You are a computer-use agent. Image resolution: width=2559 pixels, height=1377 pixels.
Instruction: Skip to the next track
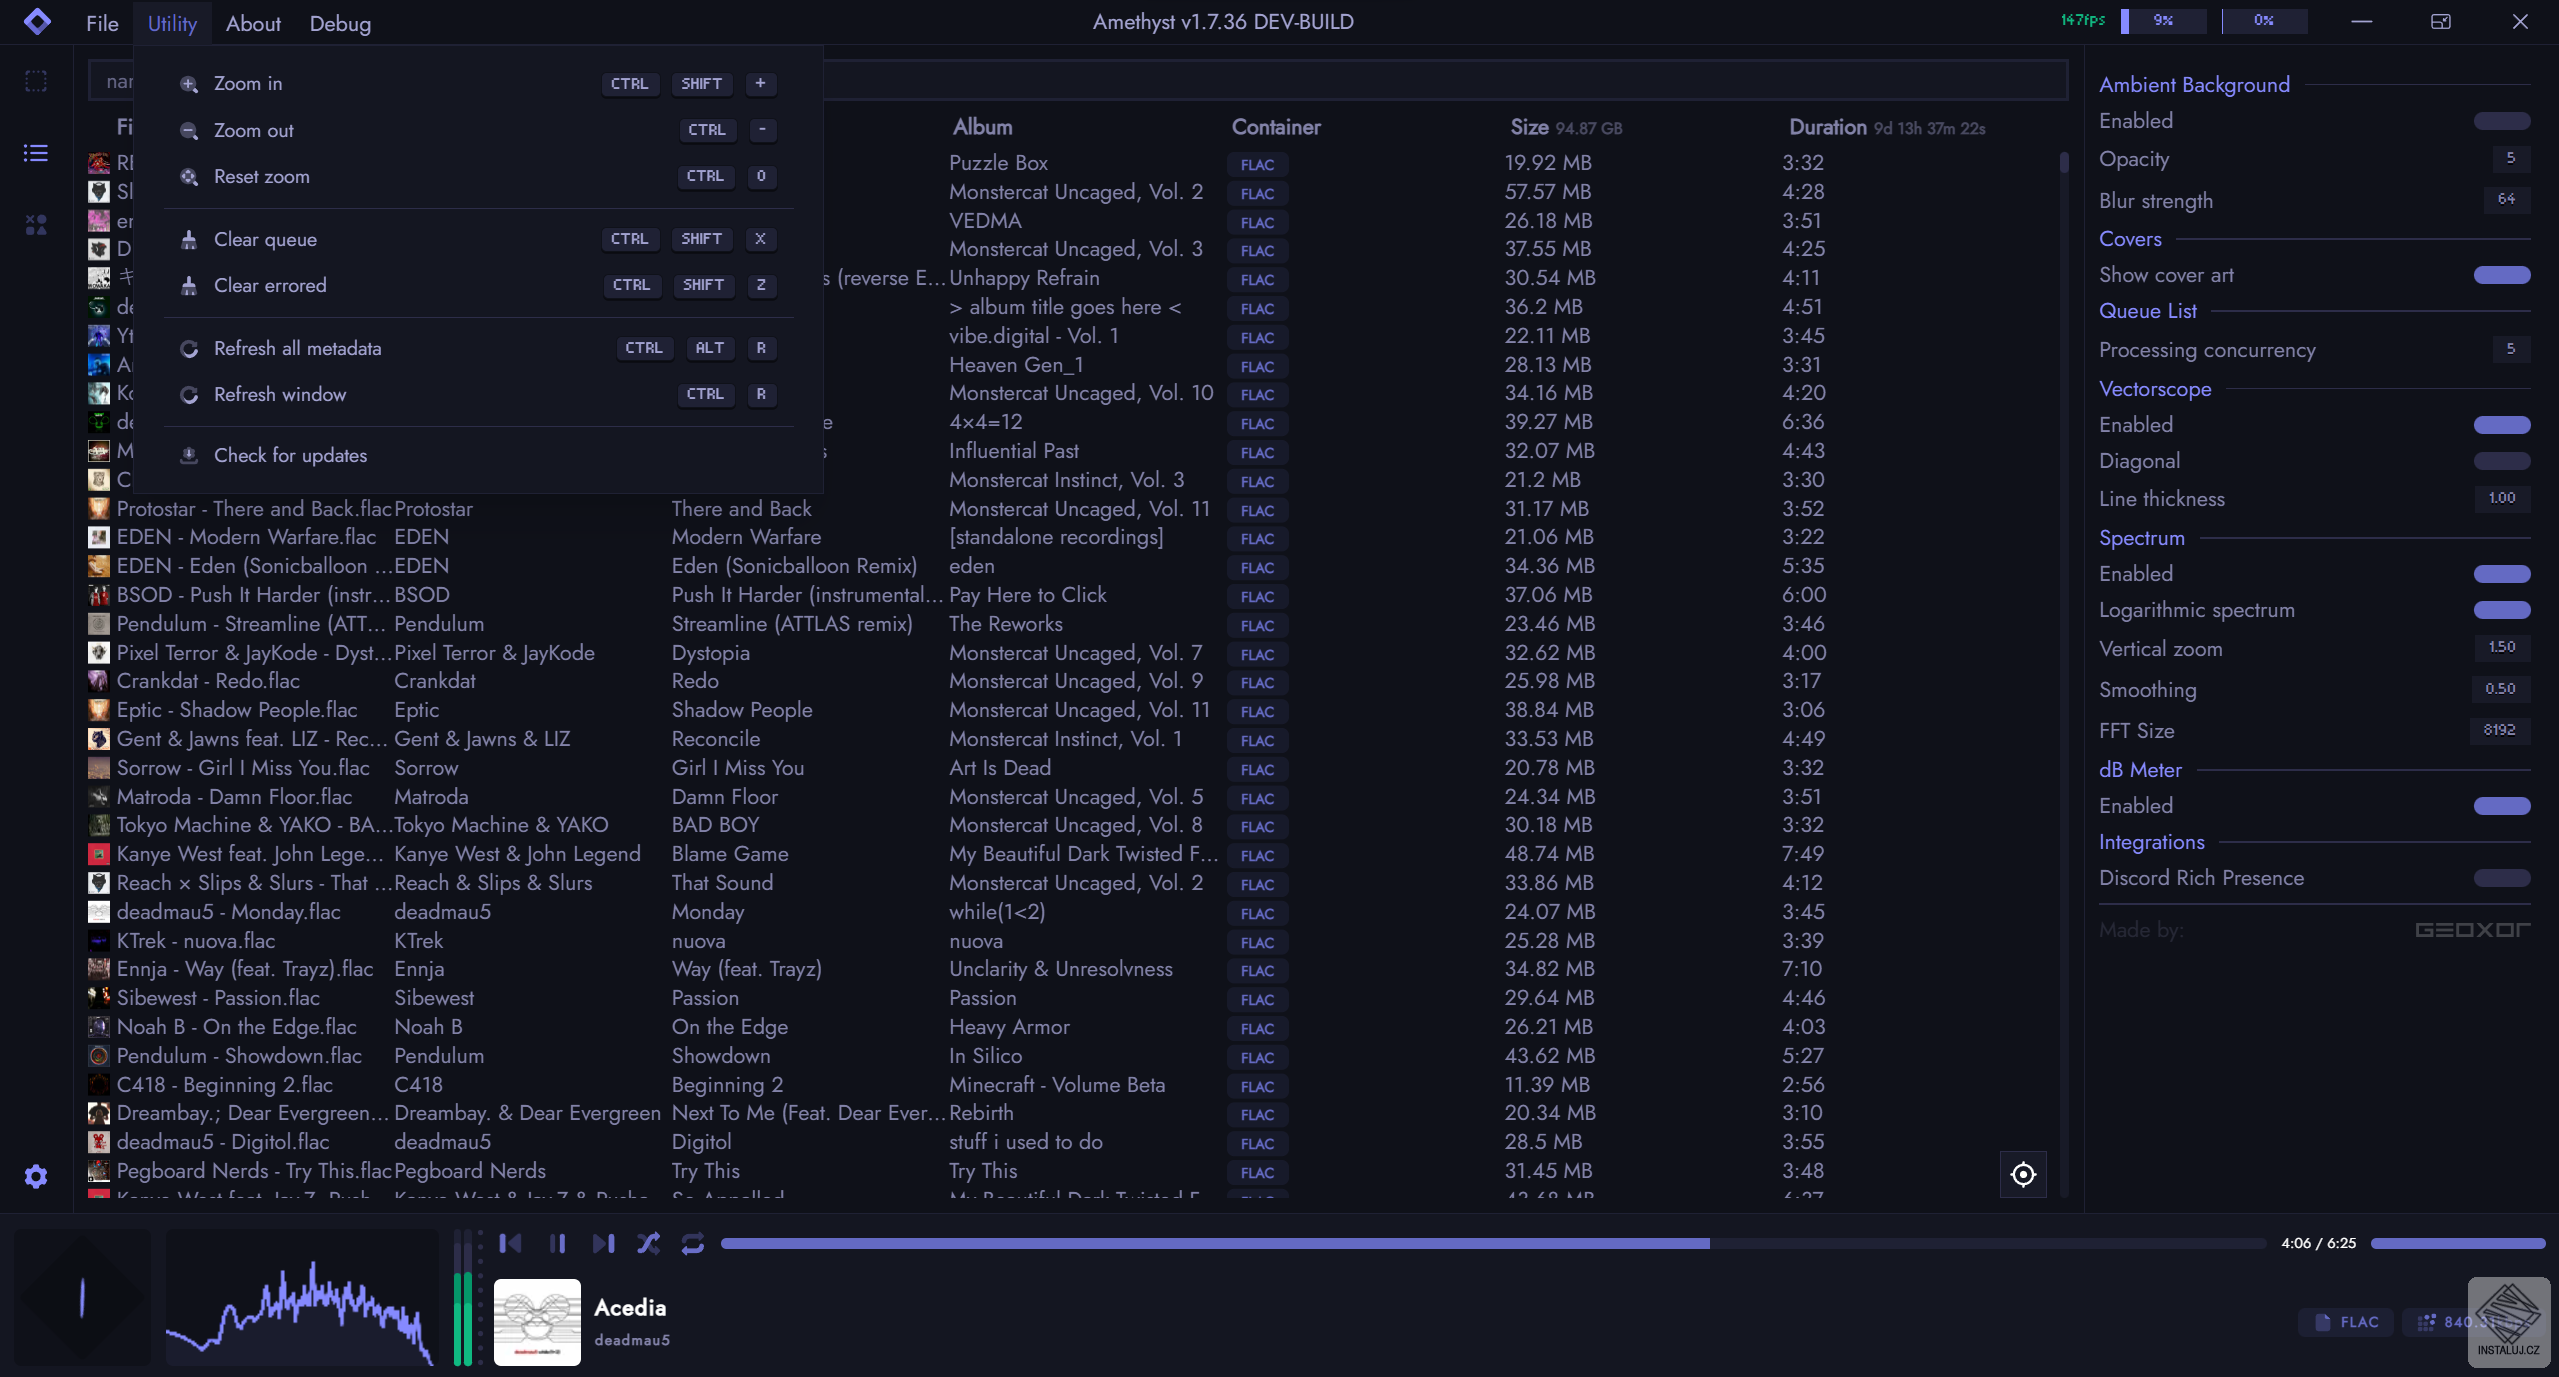point(603,1243)
